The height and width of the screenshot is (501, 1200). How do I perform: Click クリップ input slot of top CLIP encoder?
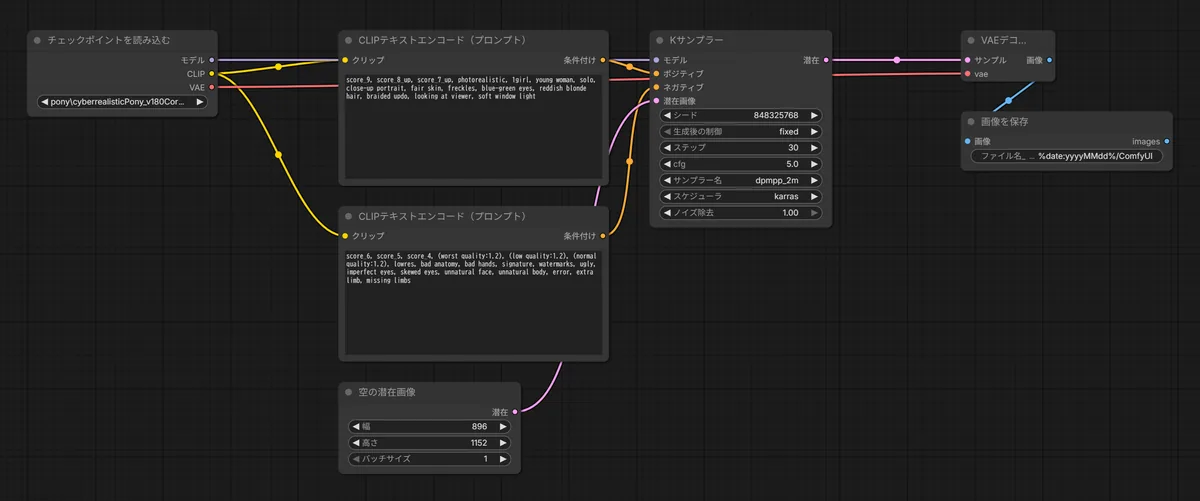(345, 60)
